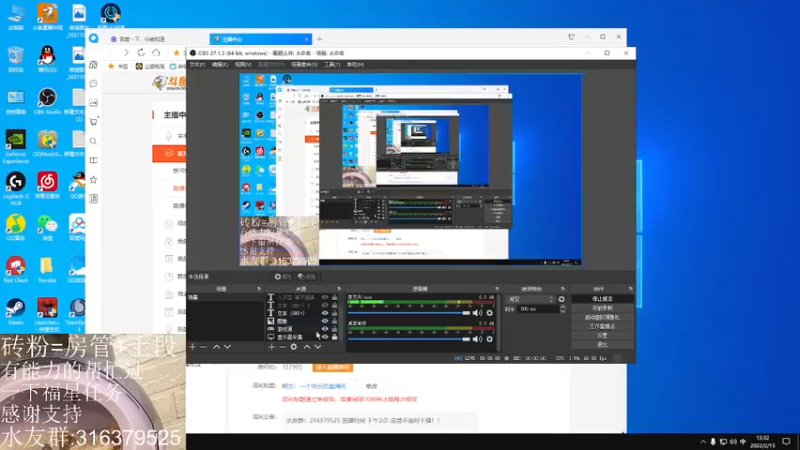Move the scene down in Scenes panel

point(228,347)
